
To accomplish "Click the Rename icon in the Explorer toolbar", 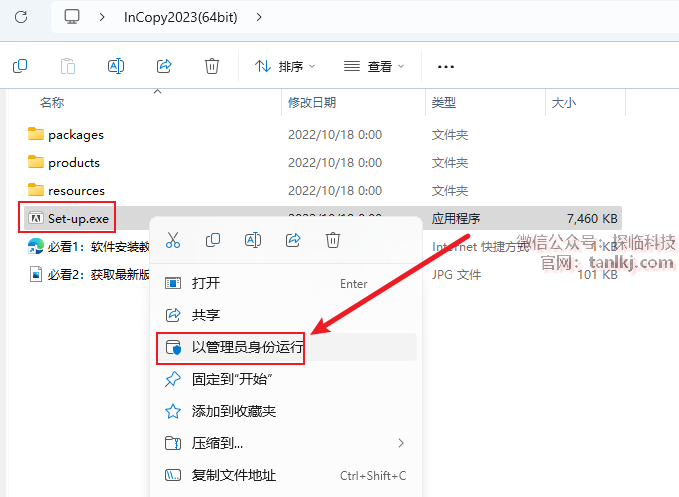I will [116, 66].
